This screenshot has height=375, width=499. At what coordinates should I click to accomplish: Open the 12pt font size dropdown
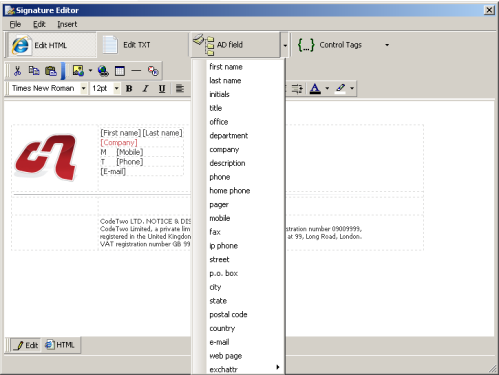[x=116, y=88]
